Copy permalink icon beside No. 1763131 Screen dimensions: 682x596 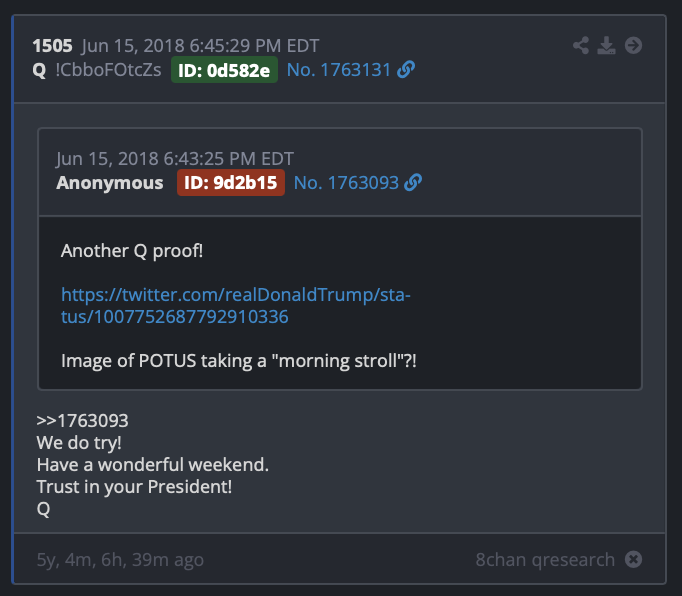coord(406,70)
